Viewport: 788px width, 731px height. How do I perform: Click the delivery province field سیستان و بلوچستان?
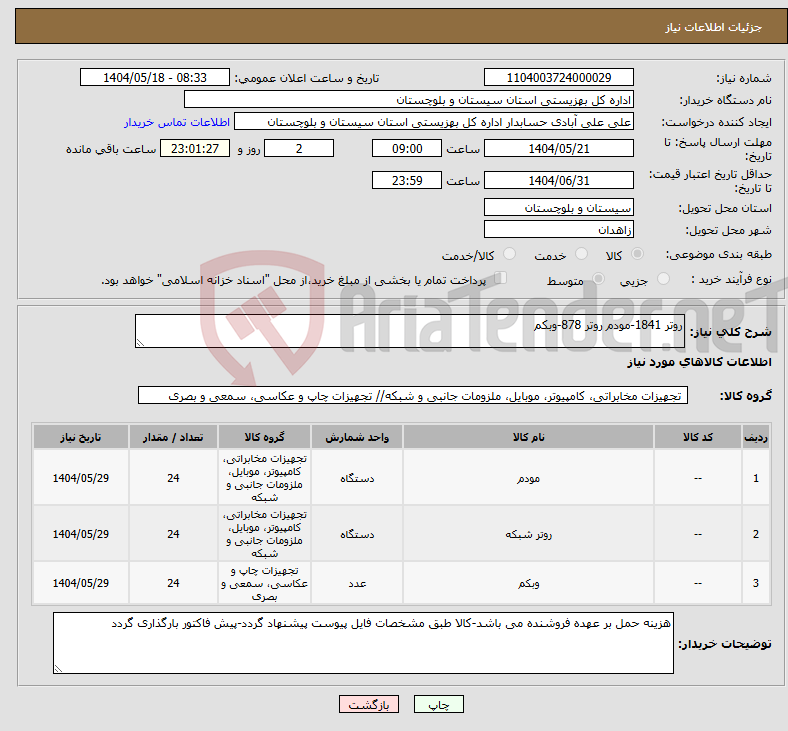pos(558,207)
